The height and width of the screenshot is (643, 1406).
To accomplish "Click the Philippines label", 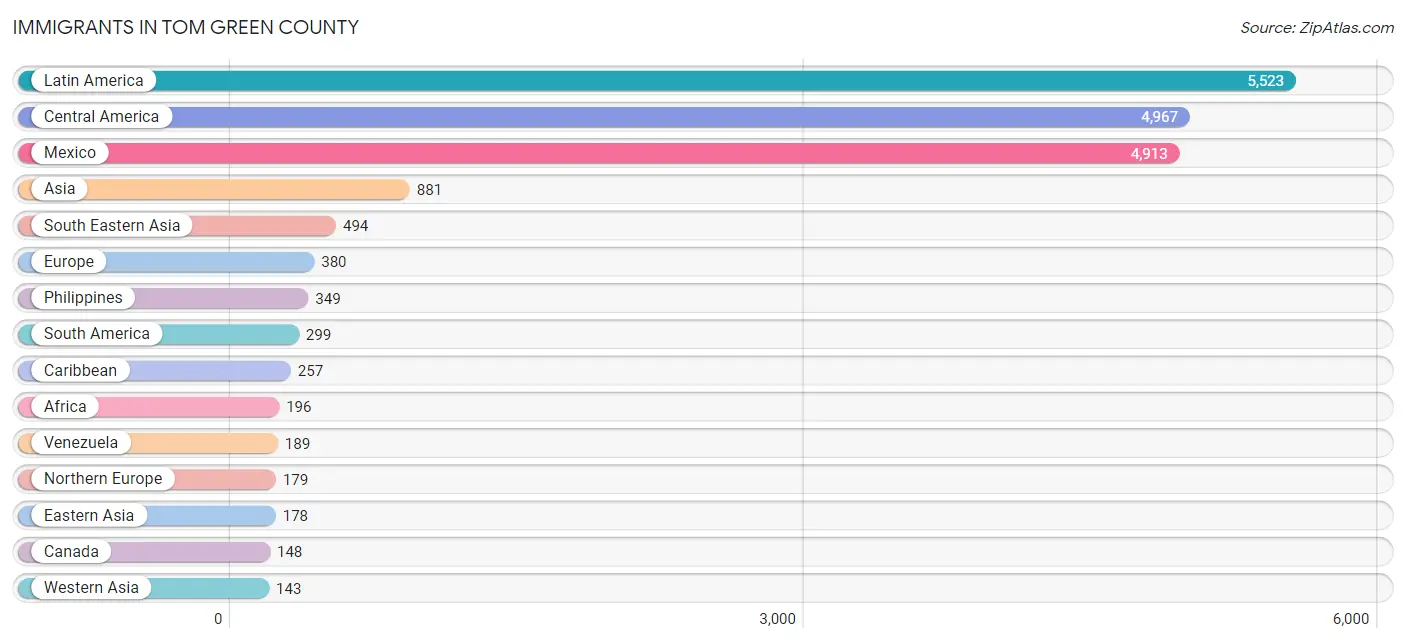I will [x=83, y=297].
